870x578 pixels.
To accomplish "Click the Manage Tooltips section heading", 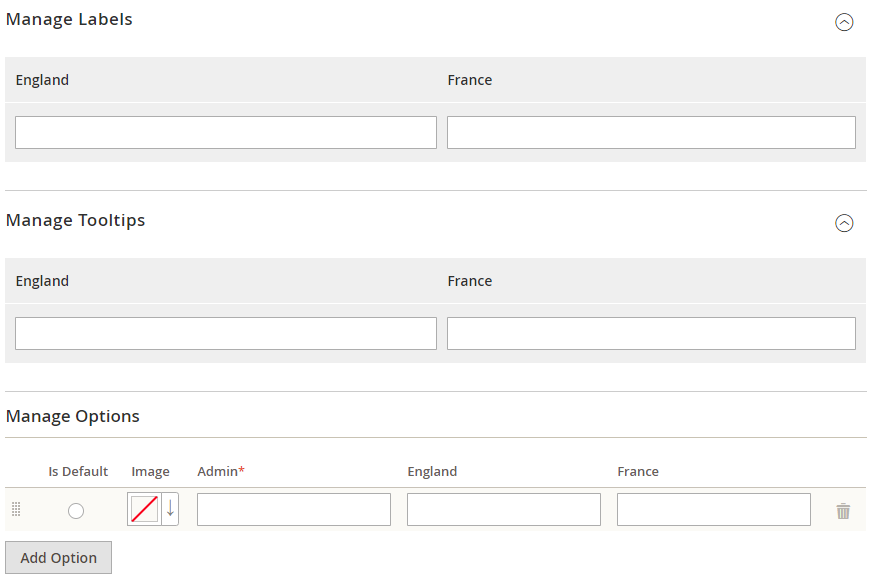I will (75, 220).
